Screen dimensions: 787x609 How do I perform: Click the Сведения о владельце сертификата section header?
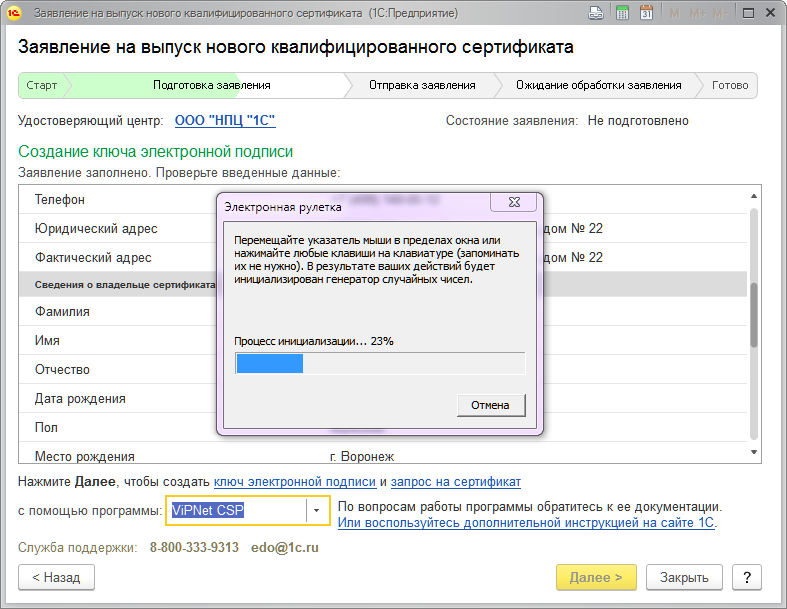383,285
